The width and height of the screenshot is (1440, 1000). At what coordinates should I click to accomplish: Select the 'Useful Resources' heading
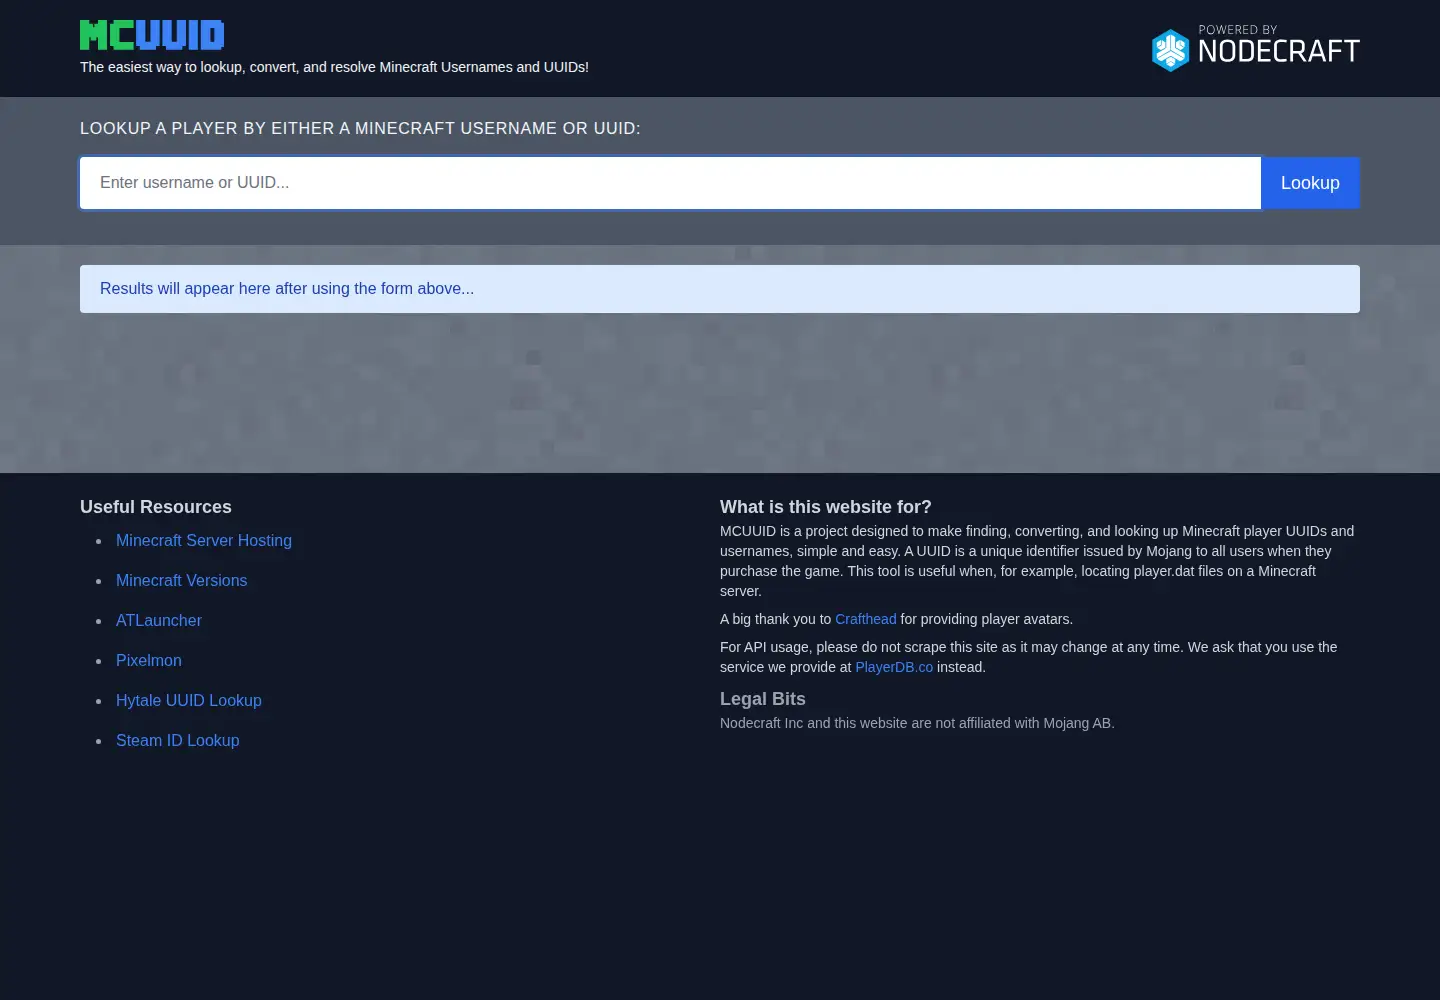pyautogui.click(x=156, y=507)
